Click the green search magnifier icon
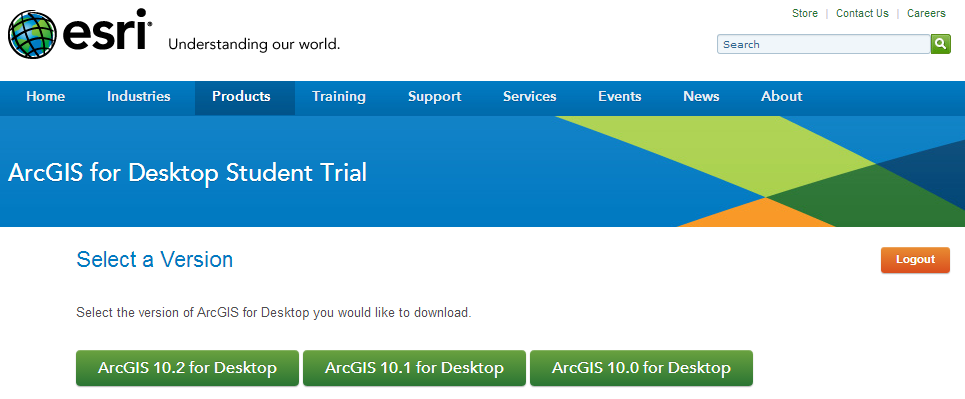The width and height of the screenshot is (965, 399). click(x=940, y=44)
